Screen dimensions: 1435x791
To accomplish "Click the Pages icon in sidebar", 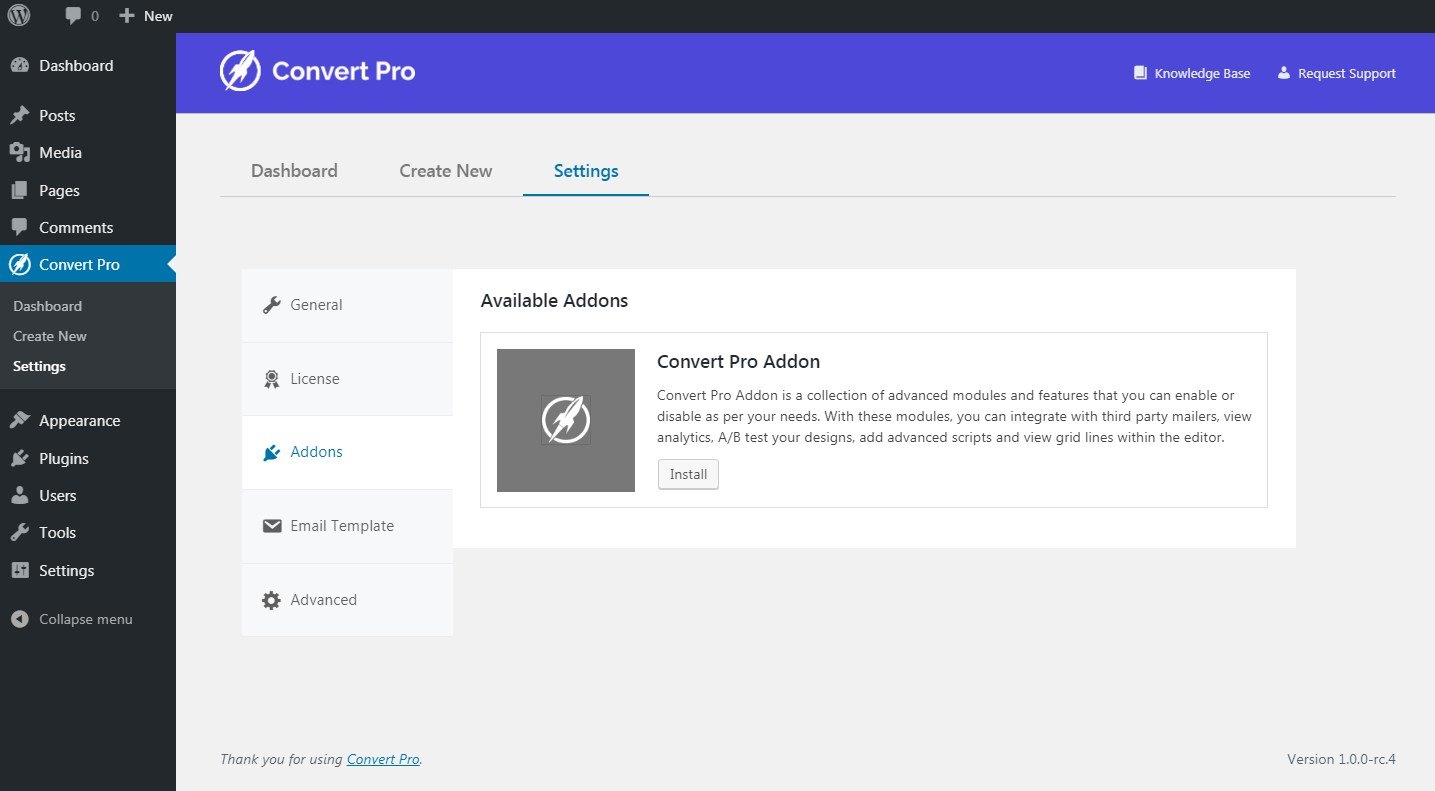I will click(x=19, y=190).
